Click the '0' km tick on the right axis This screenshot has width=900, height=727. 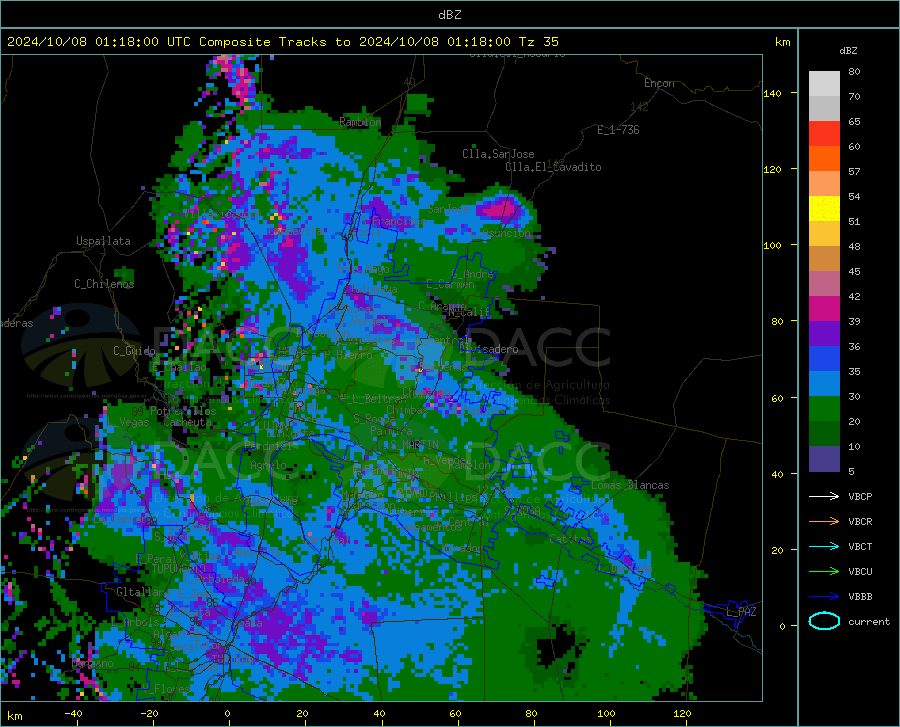782,626
